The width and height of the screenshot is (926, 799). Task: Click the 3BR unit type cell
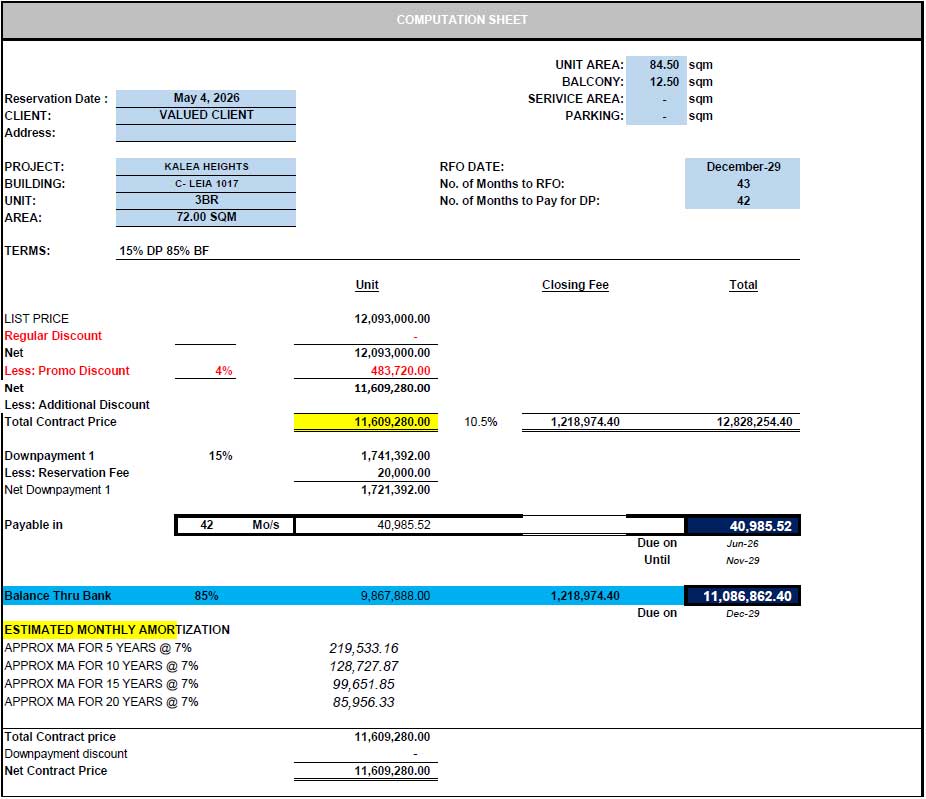(x=206, y=201)
